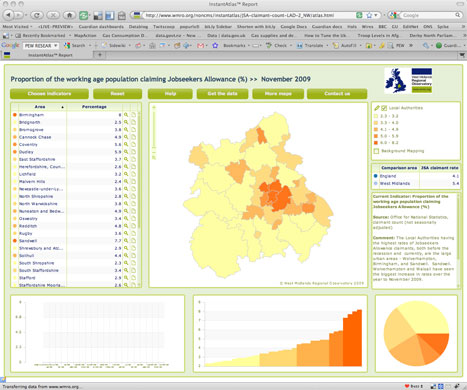
Task: Open the PEW RESEAR search box dropdown
Action: click(x=56, y=46)
